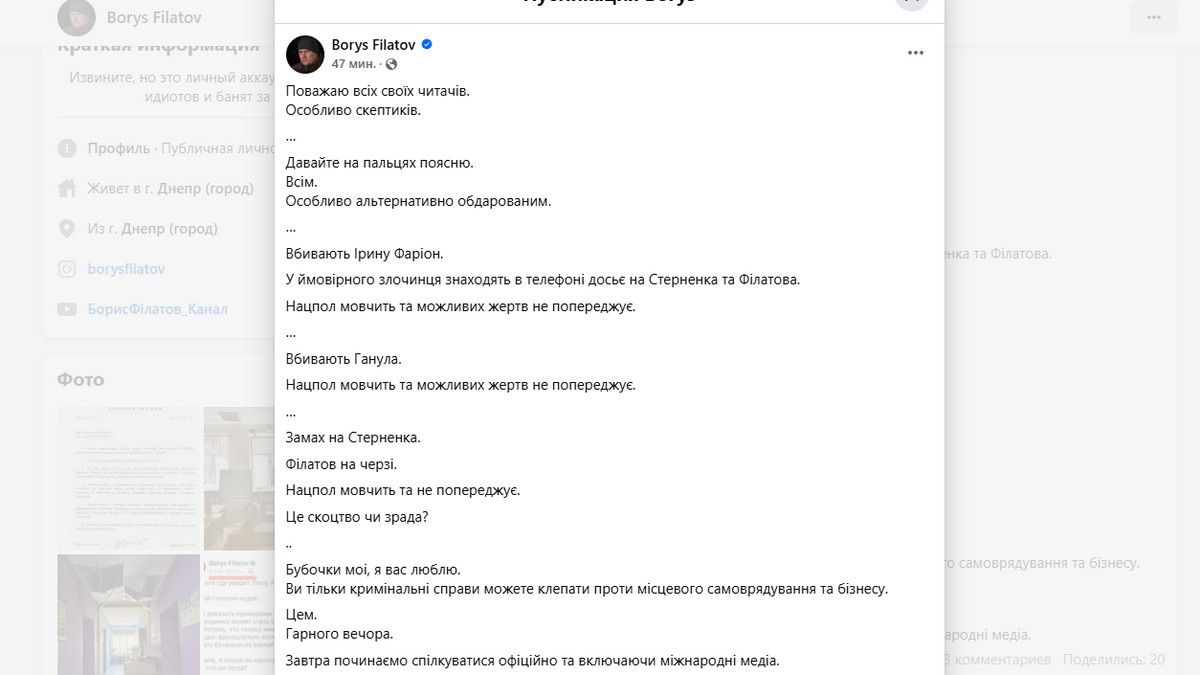Click the blue verified badge next to Borys Filatov
This screenshot has width=1200, height=675.
click(x=426, y=44)
